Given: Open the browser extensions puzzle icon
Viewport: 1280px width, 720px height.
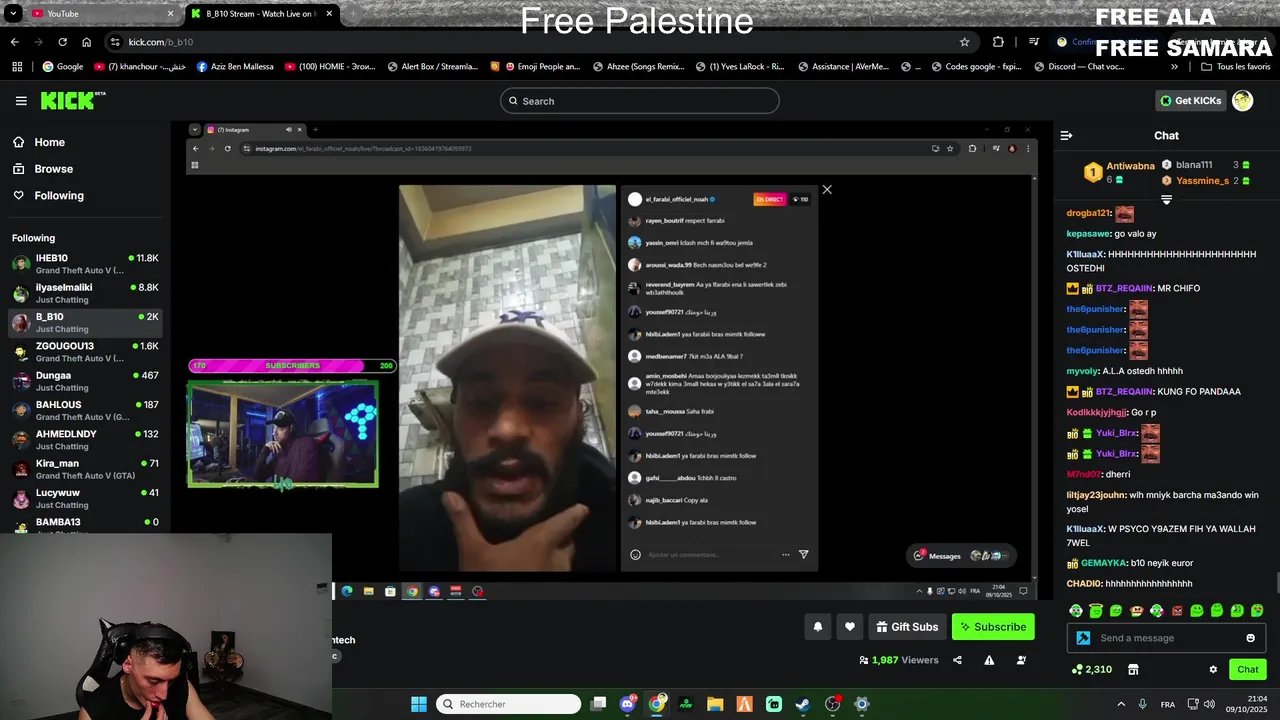Looking at the screenshot, I should (998, 42).
